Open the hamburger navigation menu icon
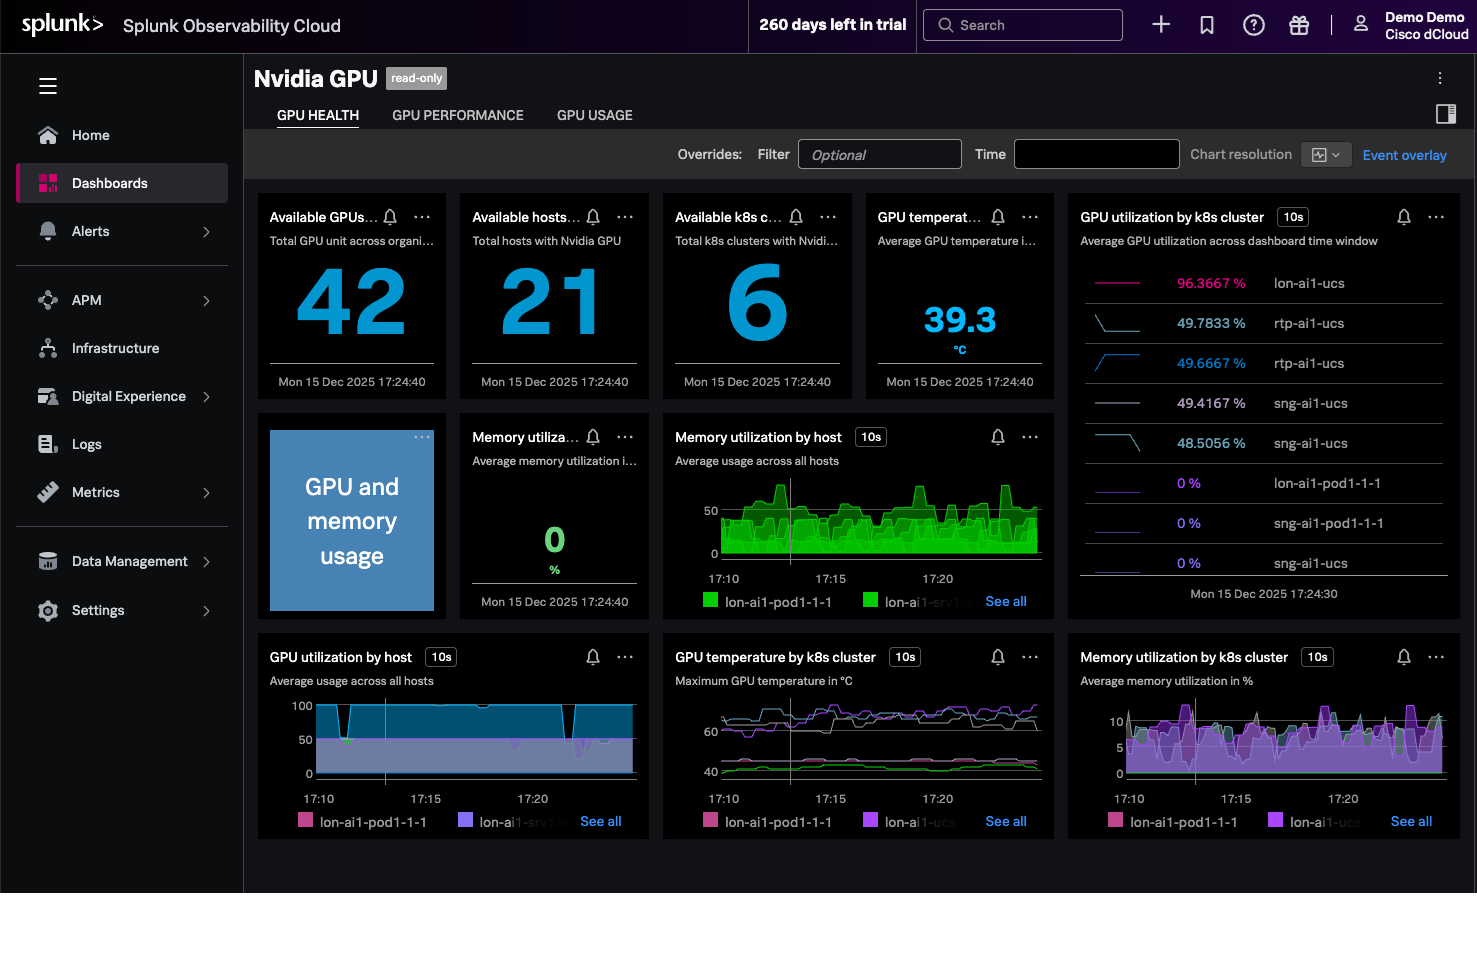Image resolution: width=1477 pixels, height=978 pixels. pos(48,86)
